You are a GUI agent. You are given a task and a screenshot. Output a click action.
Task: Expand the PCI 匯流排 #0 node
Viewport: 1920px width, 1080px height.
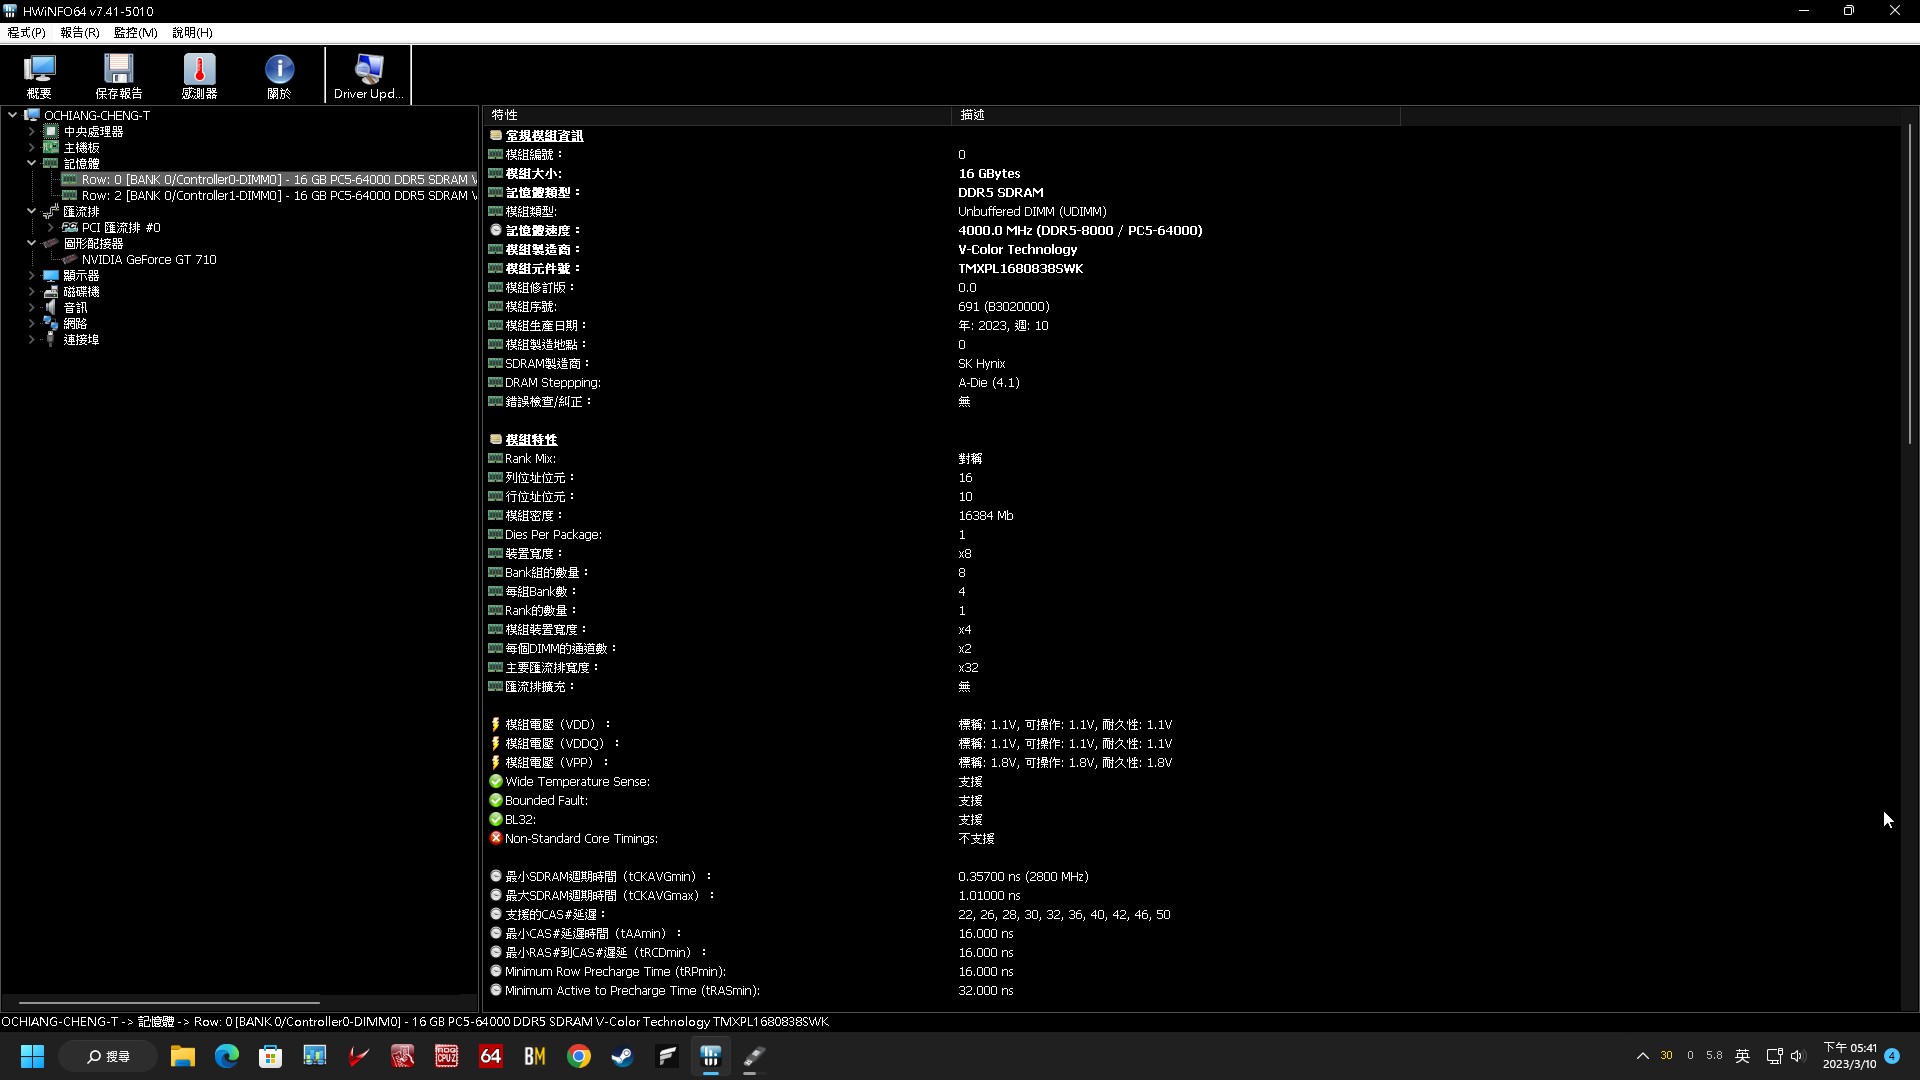tap(50, 227)
